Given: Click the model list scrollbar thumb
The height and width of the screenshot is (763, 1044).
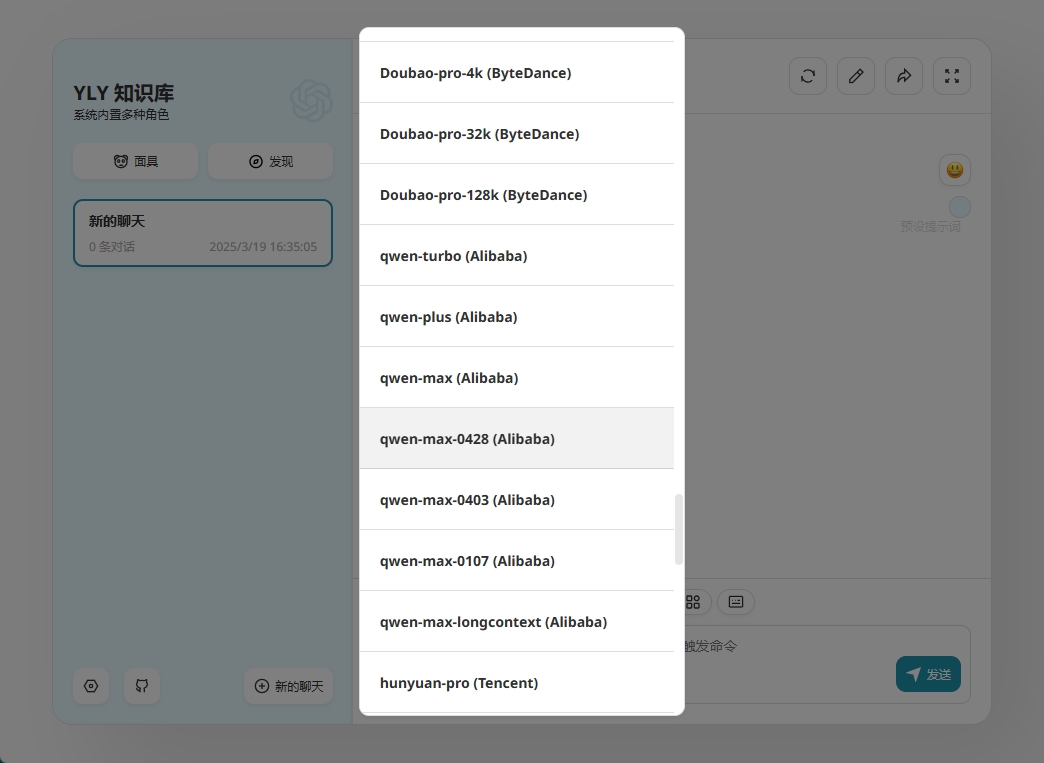Looking at the screenshot, I should 679,529.
